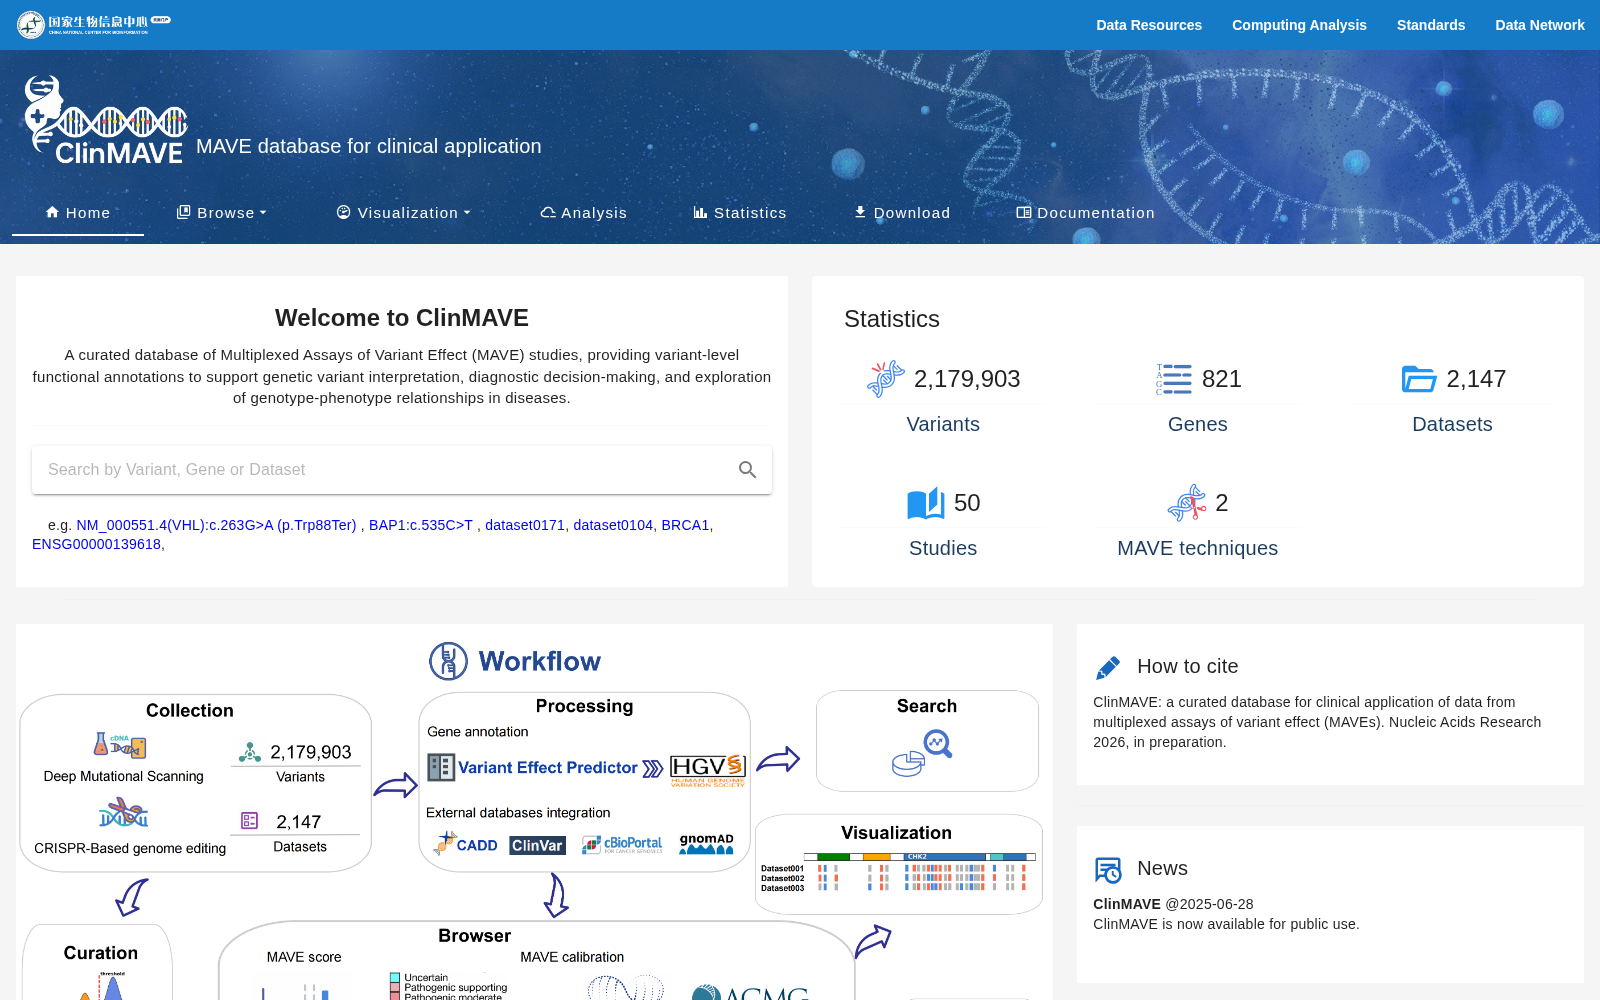Click the cBioPortal logo in workflow
This screenshot has width=1600, height=1000.
click(x=622, y=845)
